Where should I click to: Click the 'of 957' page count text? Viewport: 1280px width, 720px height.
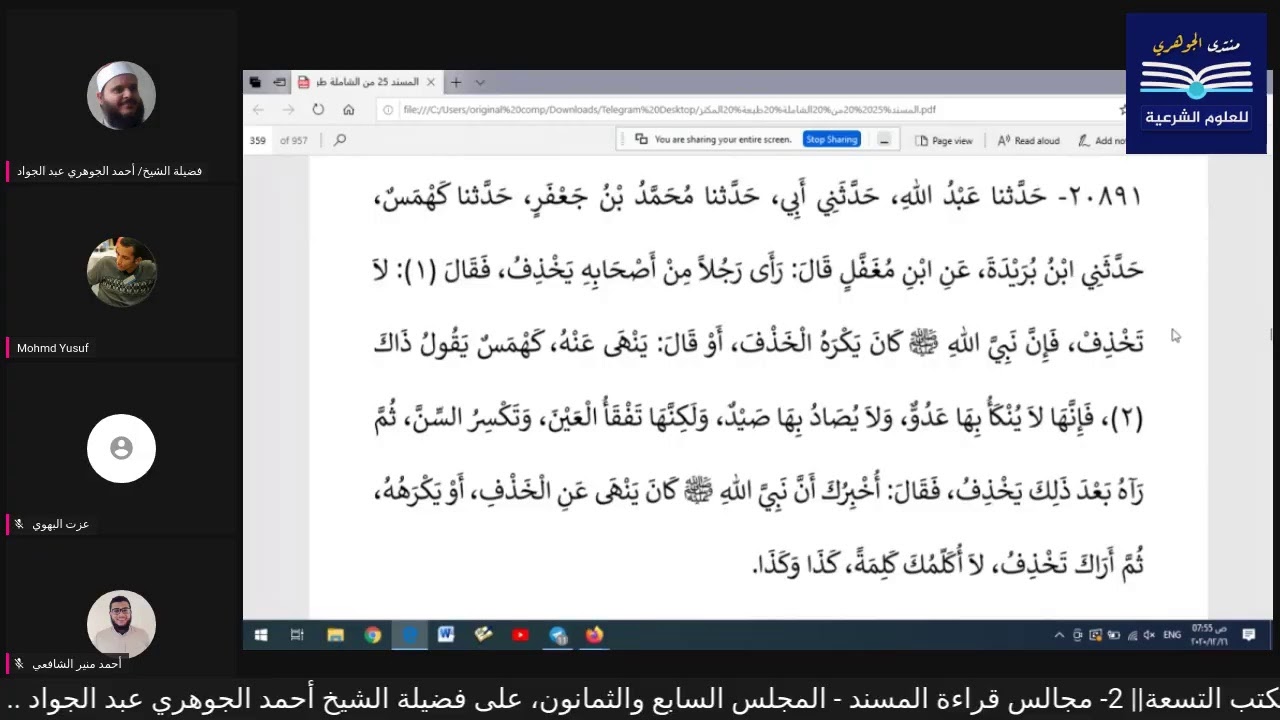[293, 141]
